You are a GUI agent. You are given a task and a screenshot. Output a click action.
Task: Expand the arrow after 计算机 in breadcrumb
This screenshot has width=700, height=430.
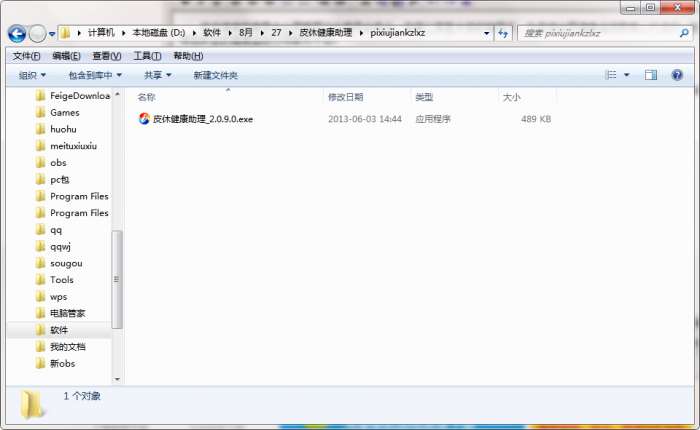pyautogui.click(x=124, y=33)
